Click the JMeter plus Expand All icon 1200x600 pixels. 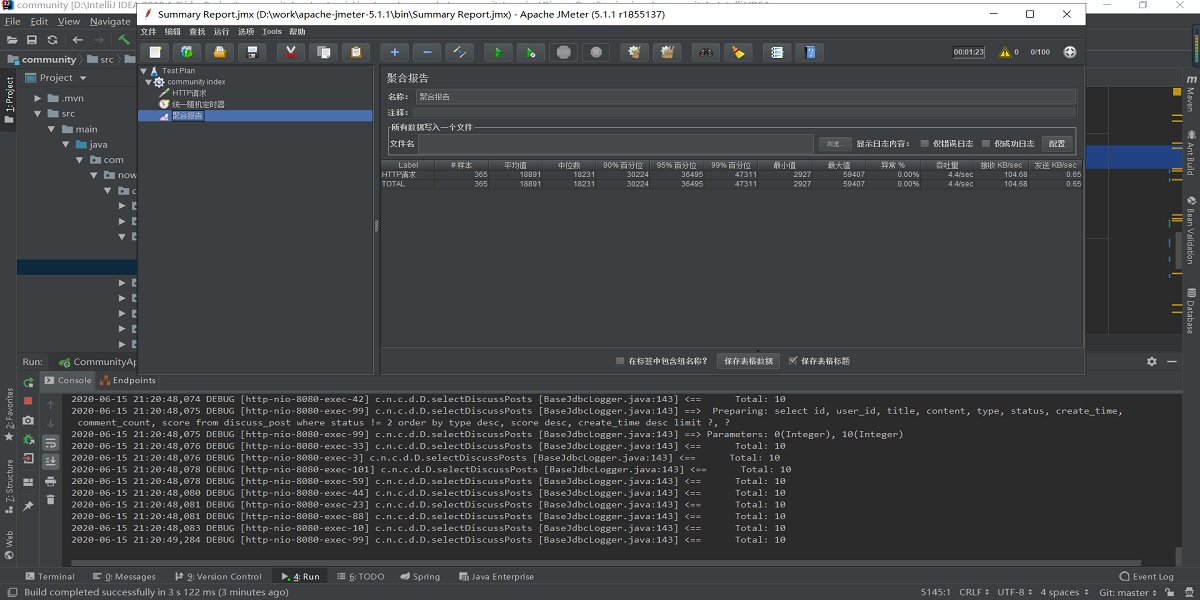click(394, 52)
